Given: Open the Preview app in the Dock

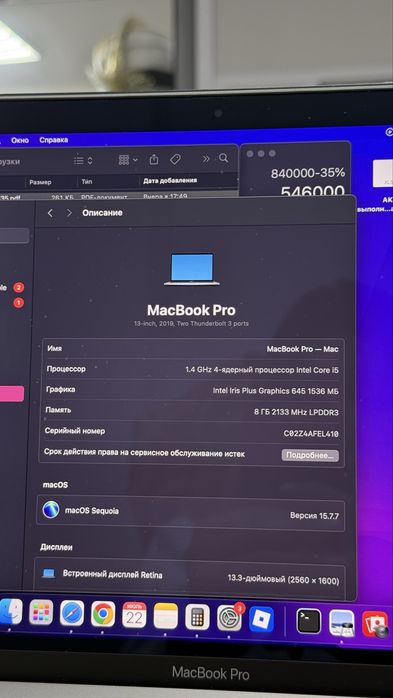Looking at the screenshot, I should click(x=342, y=623).
